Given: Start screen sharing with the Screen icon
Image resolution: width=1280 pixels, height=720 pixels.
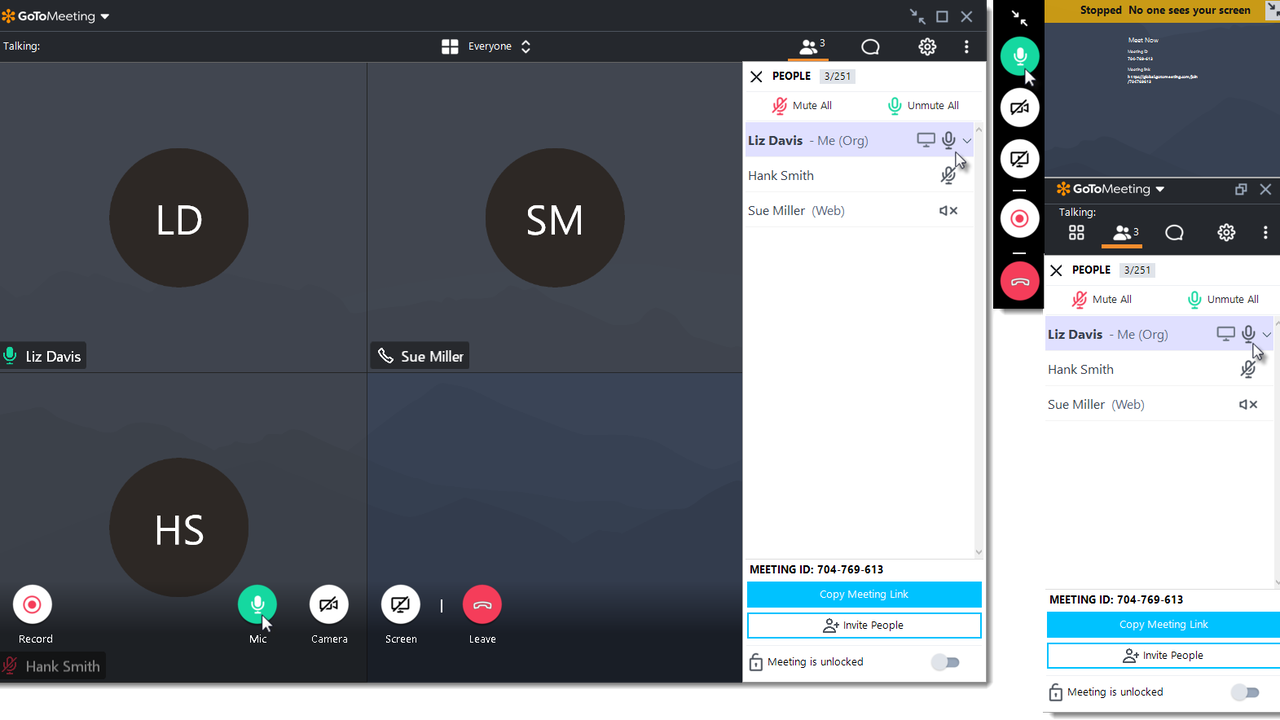Looking at the screenshot, I should click(400, 604).
